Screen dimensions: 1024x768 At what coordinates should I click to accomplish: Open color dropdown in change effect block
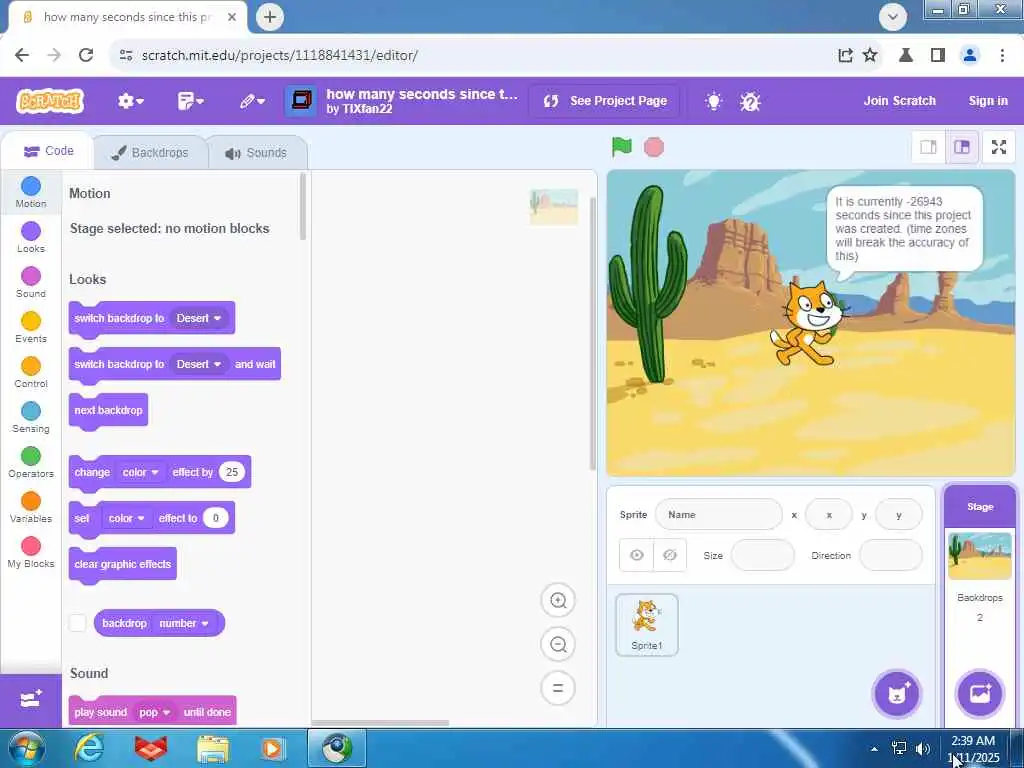pyautogui.click(x=140, y=472)
